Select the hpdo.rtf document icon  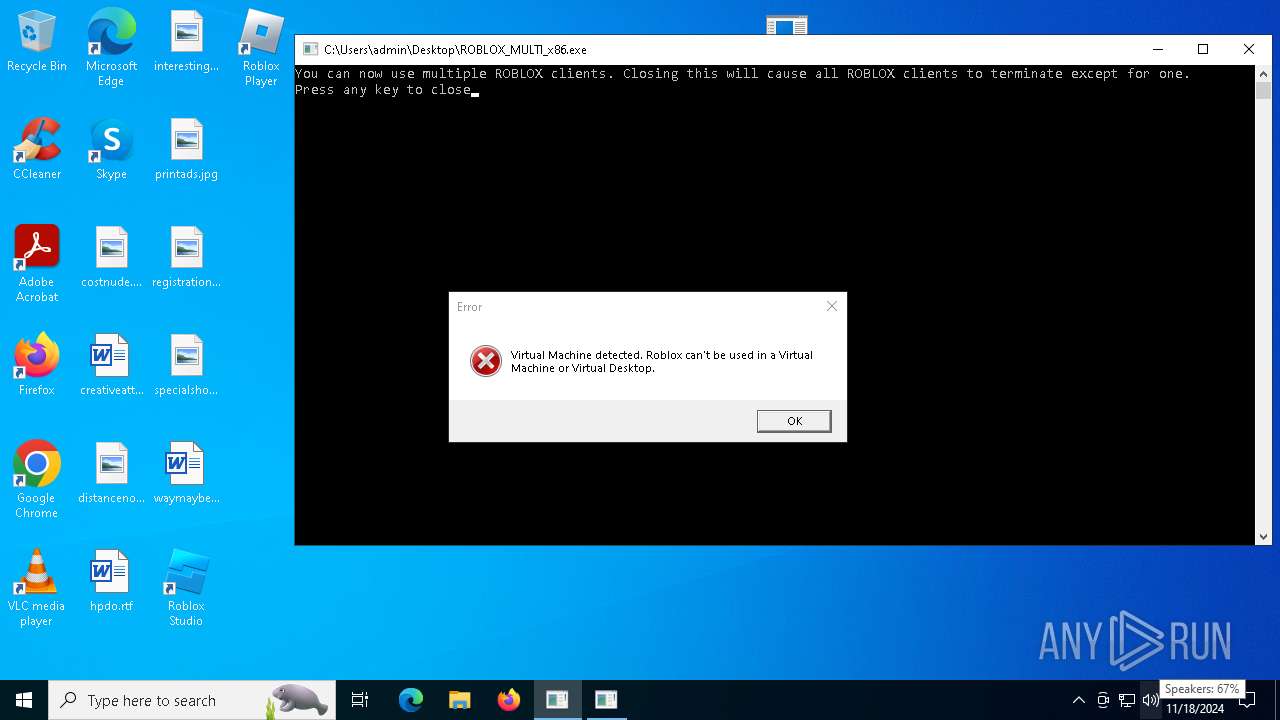click(x=111, y=582)
